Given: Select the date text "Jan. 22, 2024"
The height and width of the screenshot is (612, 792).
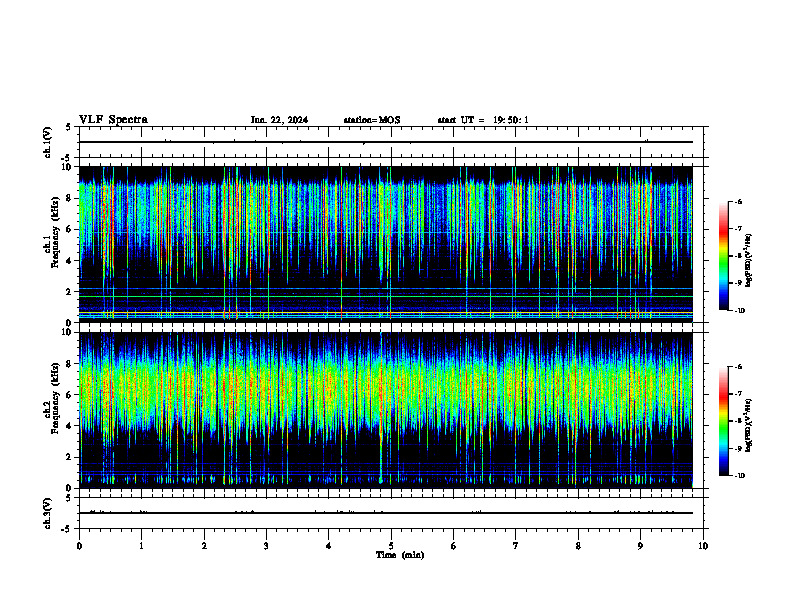Looking at the screenshot, I should pos(279,120).
